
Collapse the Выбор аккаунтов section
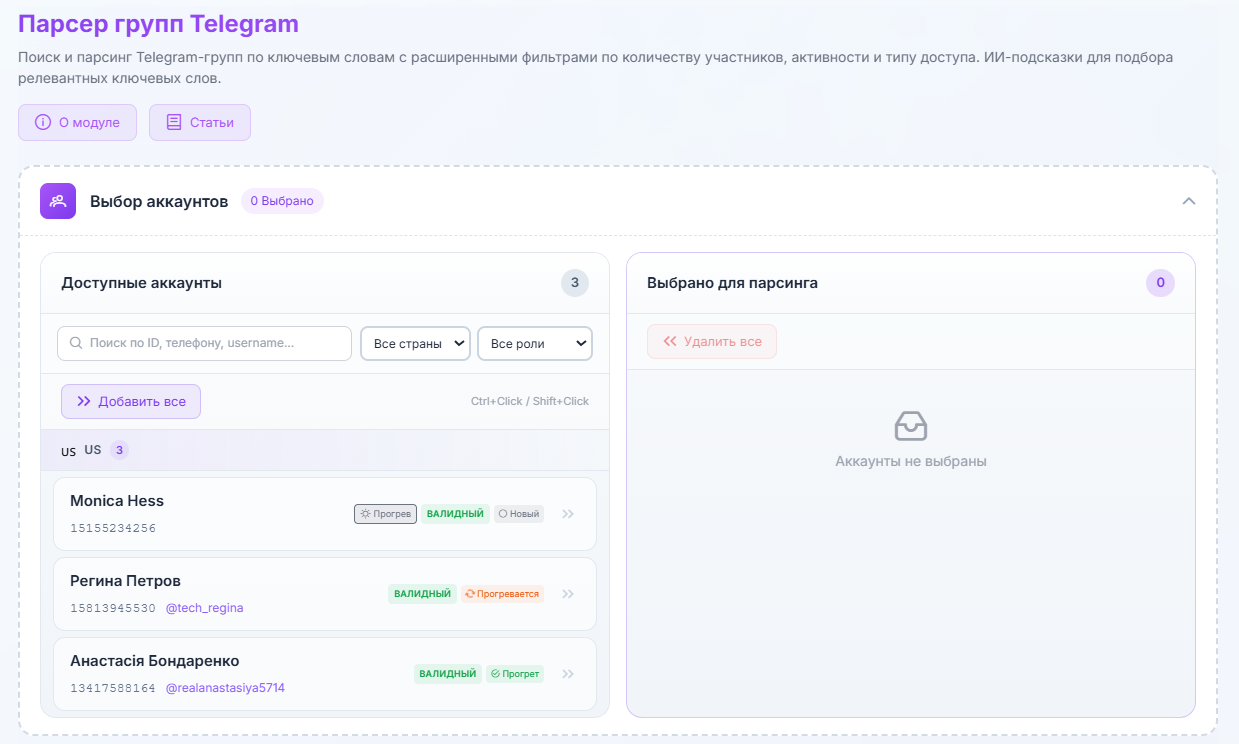(x=1188, y=201)
